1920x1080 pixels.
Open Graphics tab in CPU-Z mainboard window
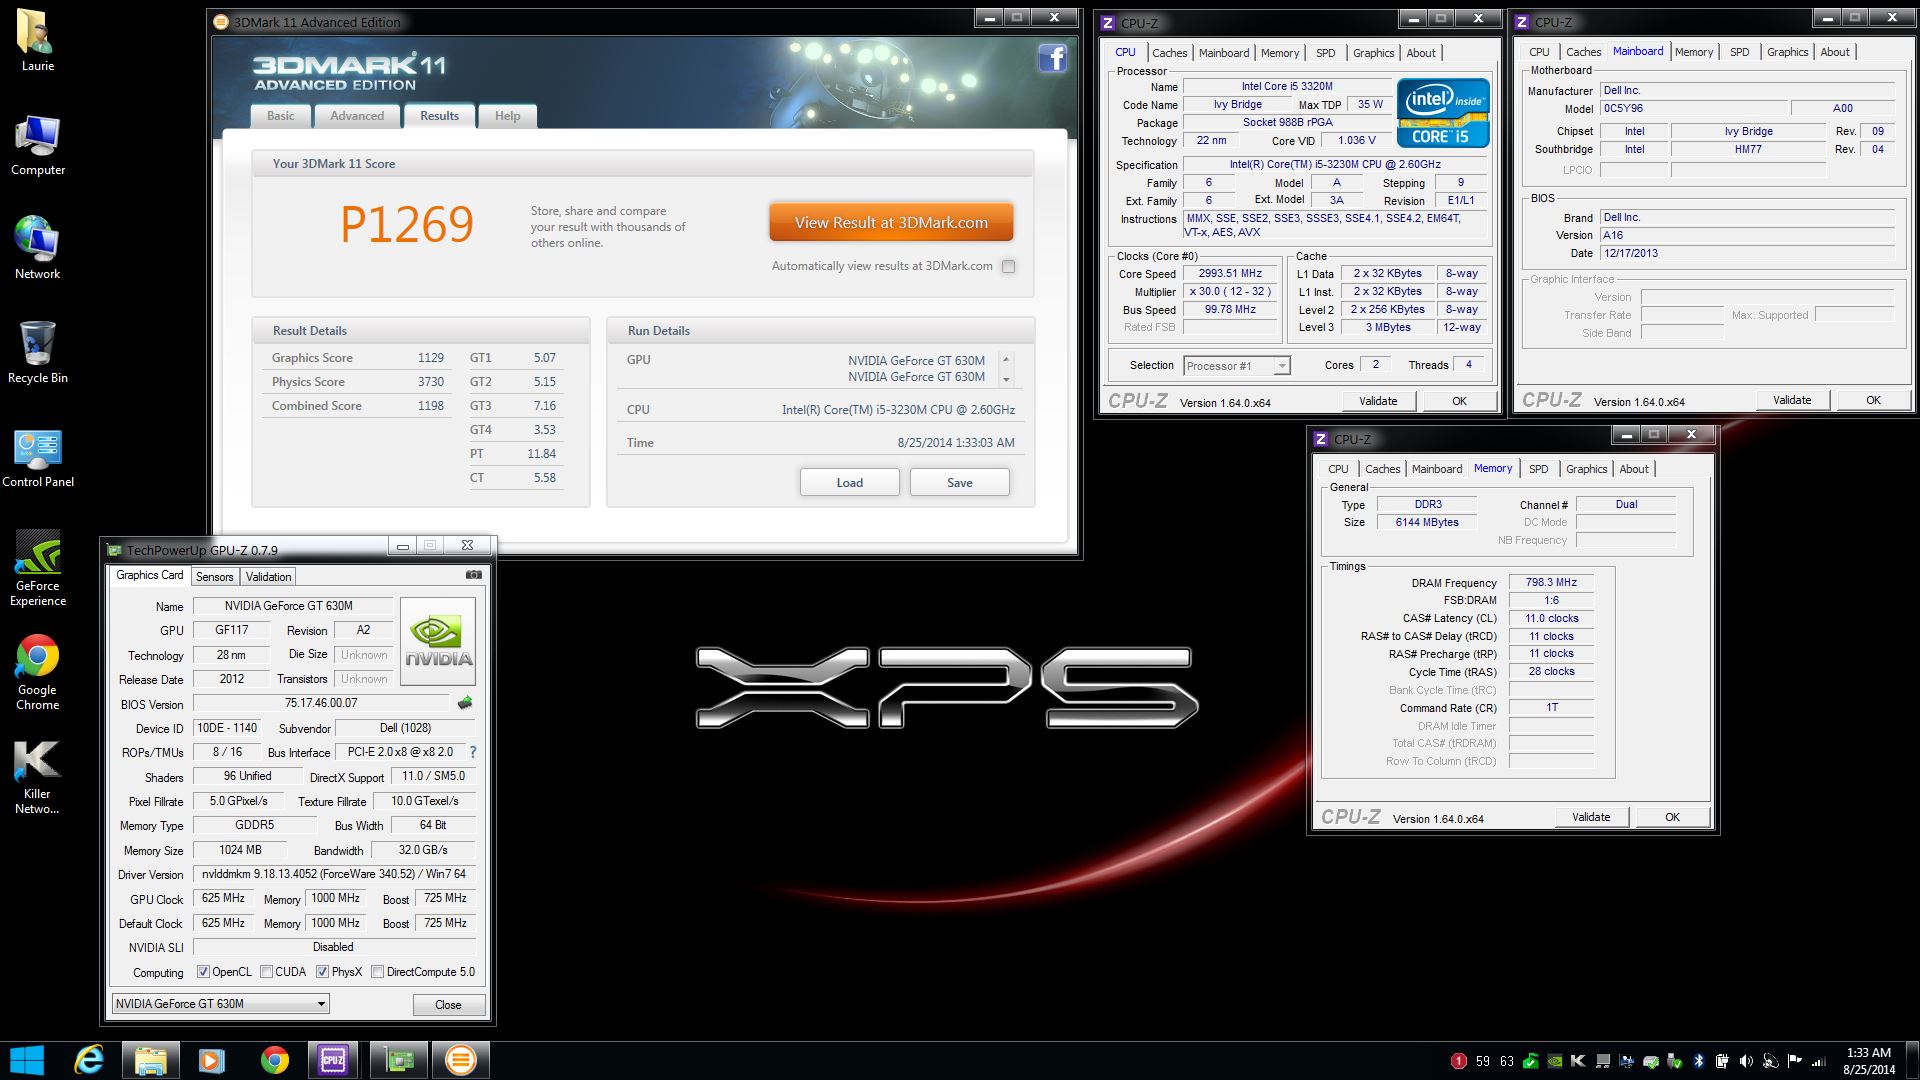coord(1787,52)
